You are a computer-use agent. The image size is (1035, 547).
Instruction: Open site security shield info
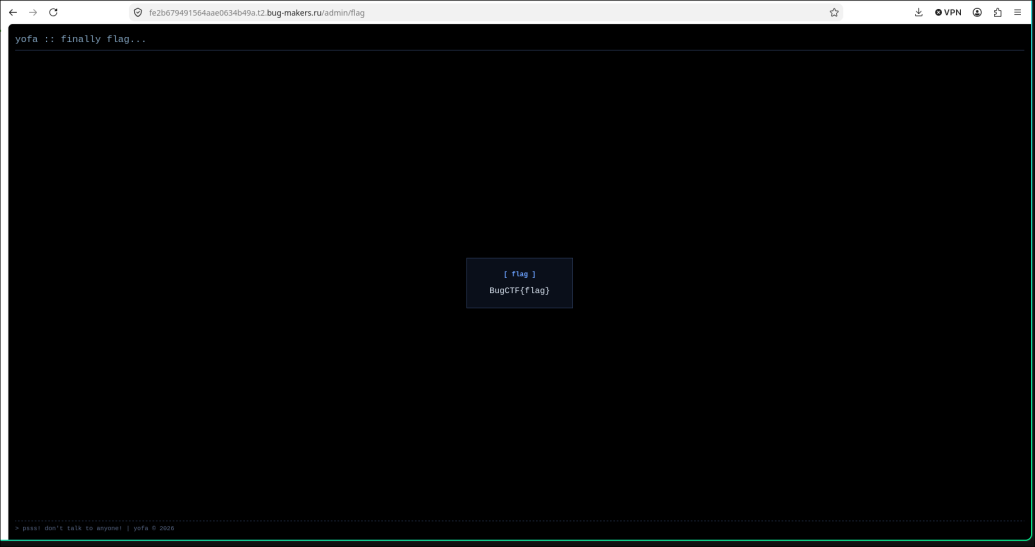(x=138, y=13)
